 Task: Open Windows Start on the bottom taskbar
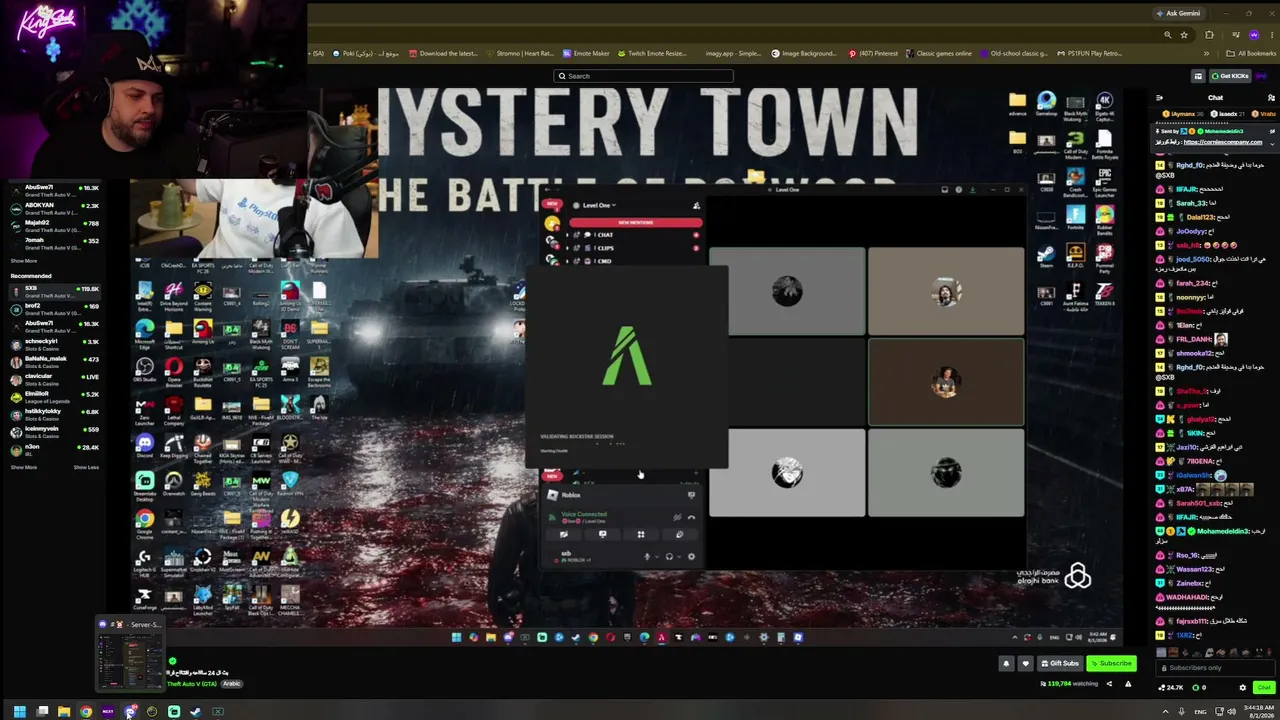point(19,712)
